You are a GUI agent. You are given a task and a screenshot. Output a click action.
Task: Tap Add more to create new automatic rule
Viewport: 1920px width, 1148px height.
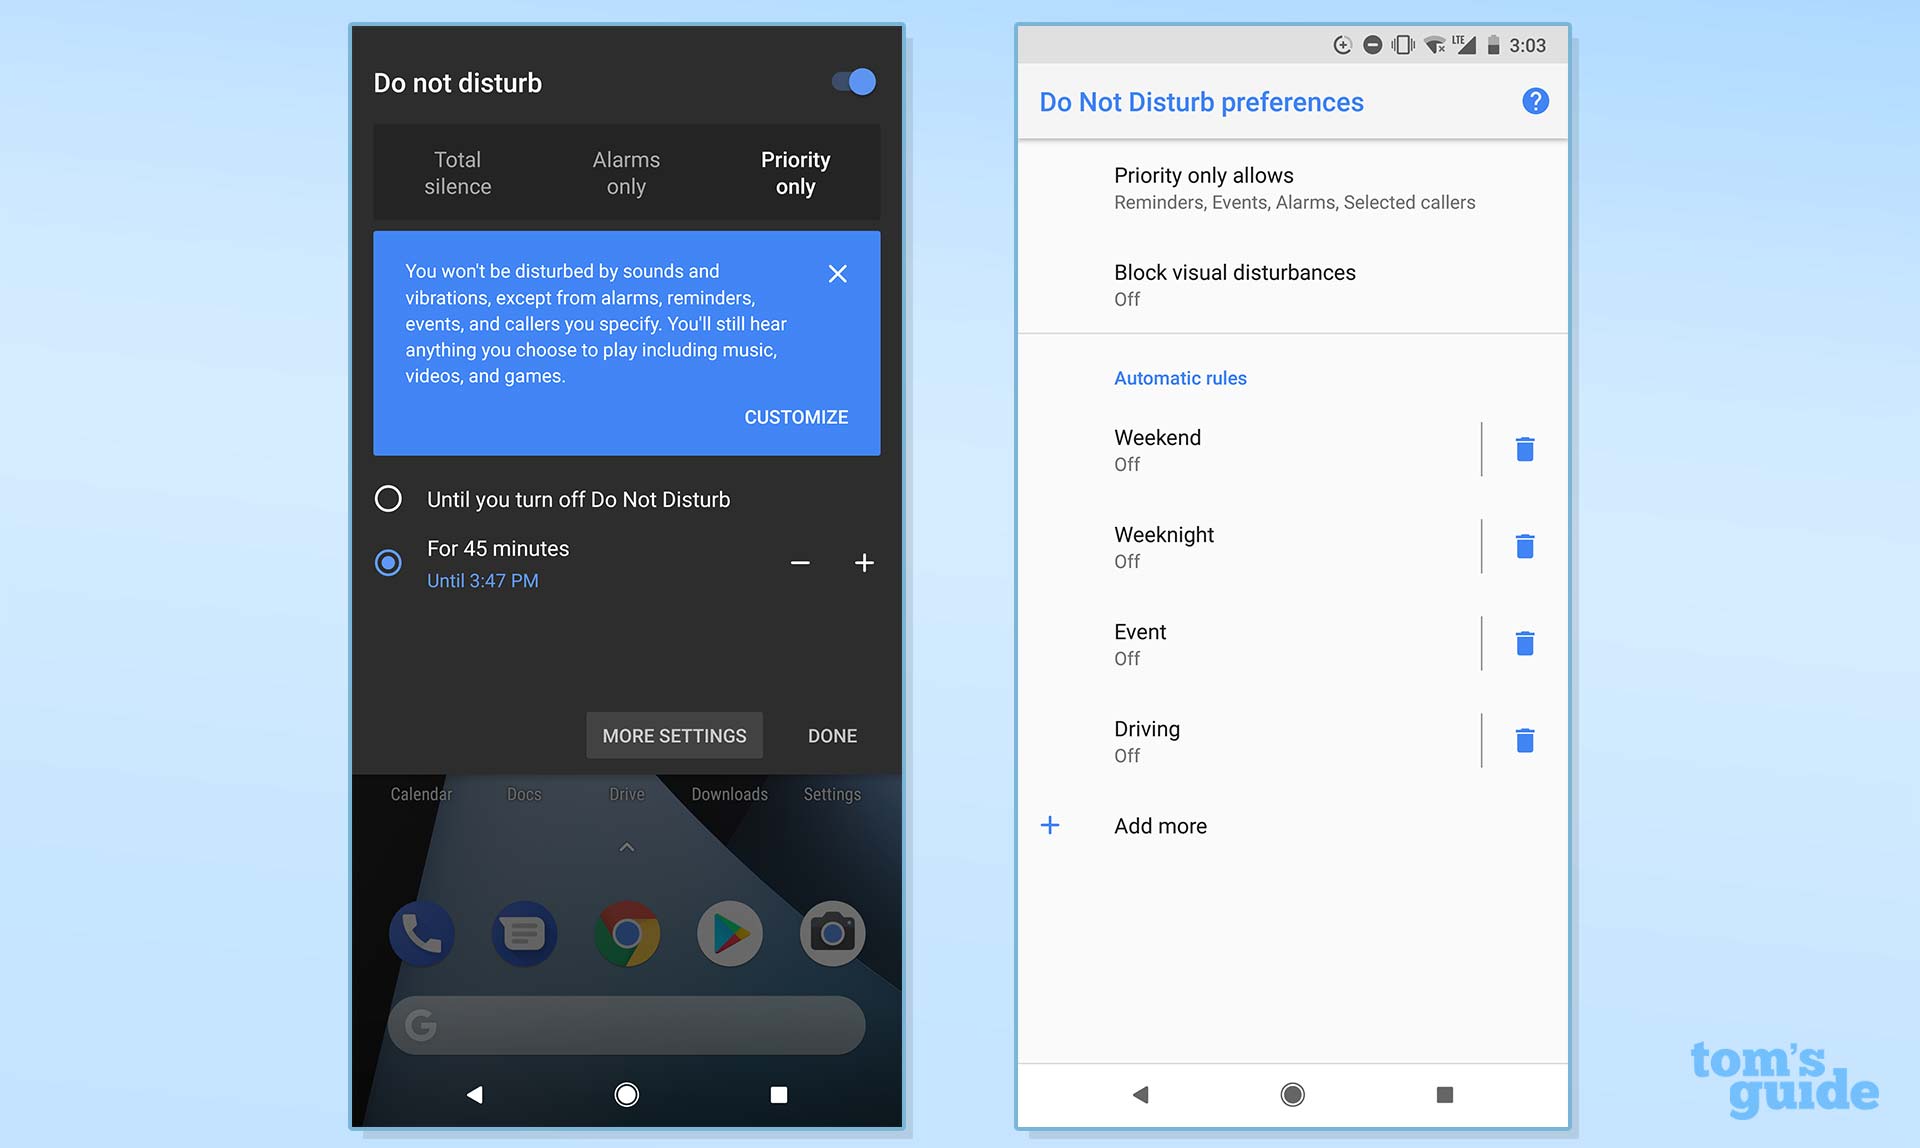pos(1160,825)
